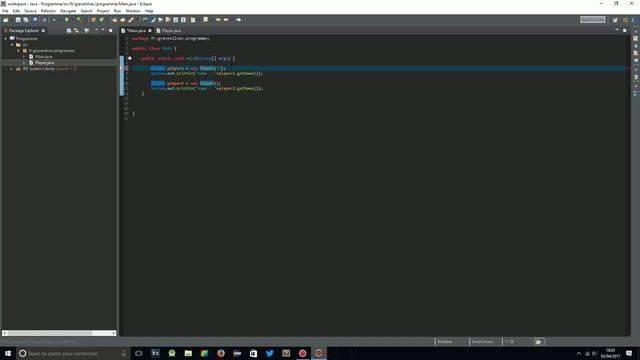The image size is (640, 360).
Task: Click the Save All toolbar icon
Action: (26, 20)
